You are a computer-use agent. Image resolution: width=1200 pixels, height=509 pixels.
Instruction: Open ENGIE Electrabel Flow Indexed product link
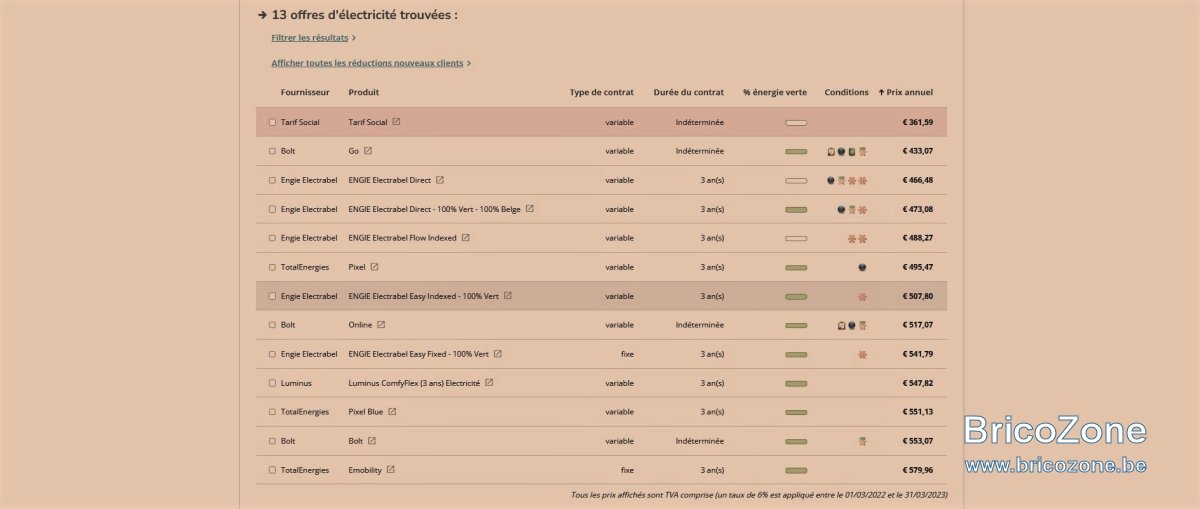(x=402, y=238)
